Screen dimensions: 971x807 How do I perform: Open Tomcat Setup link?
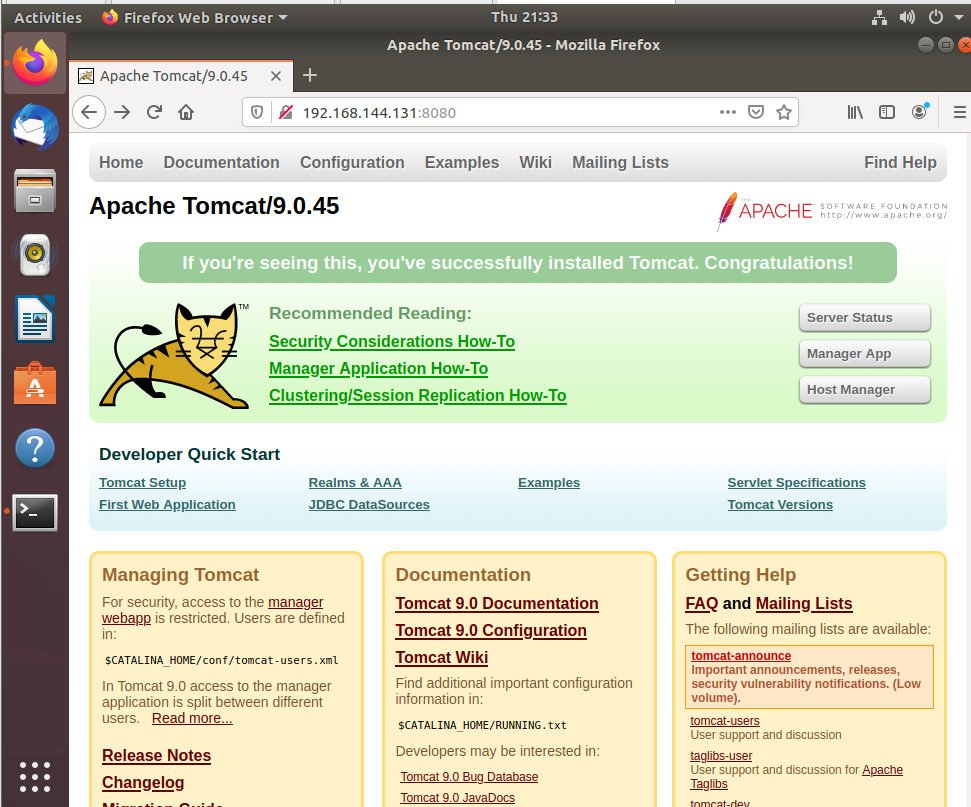[x=142, y=482]
